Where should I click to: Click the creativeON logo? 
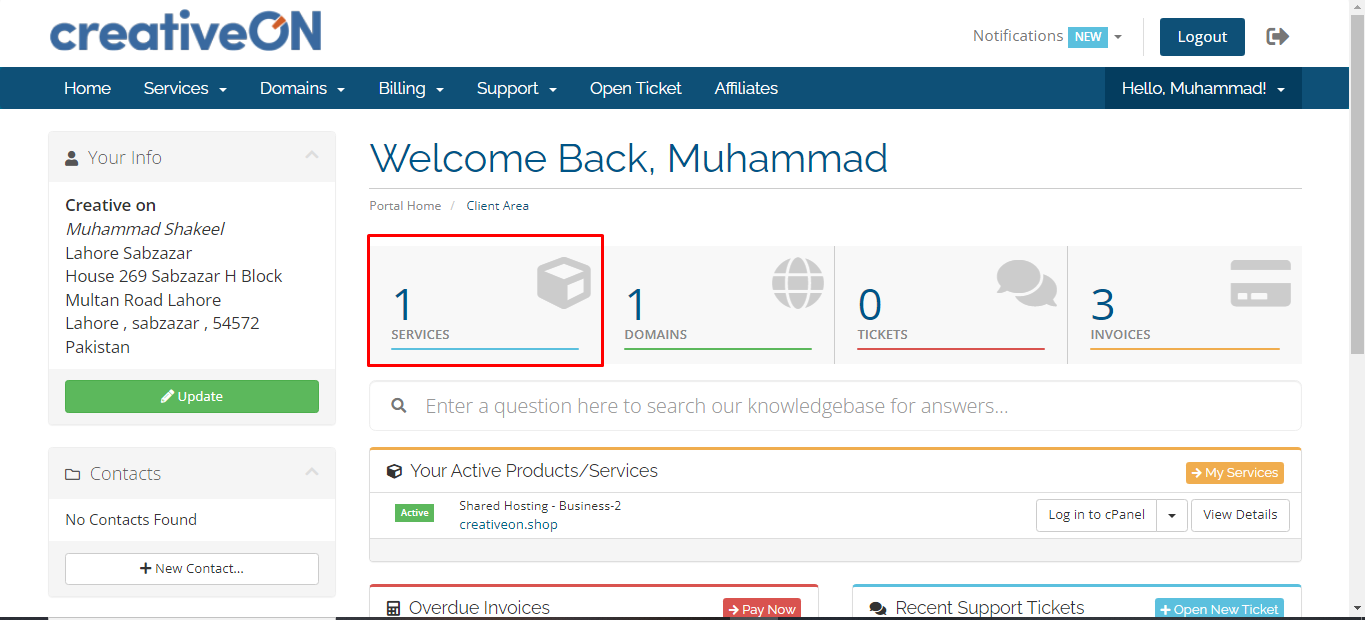186,32
